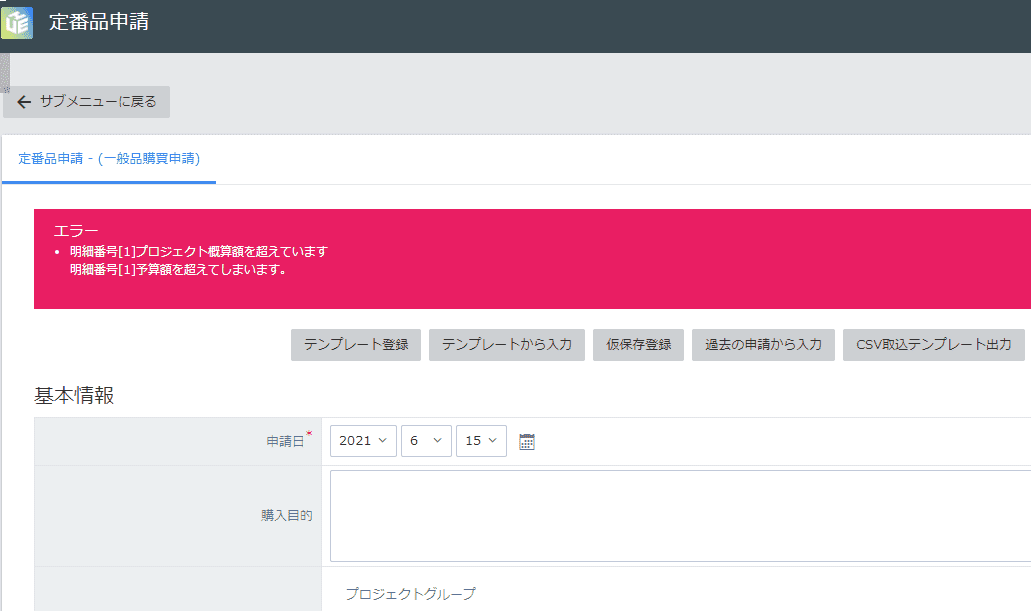Open 過去の申請から入力
This screenshot has width=1031, height=611.
coord(763,344)
